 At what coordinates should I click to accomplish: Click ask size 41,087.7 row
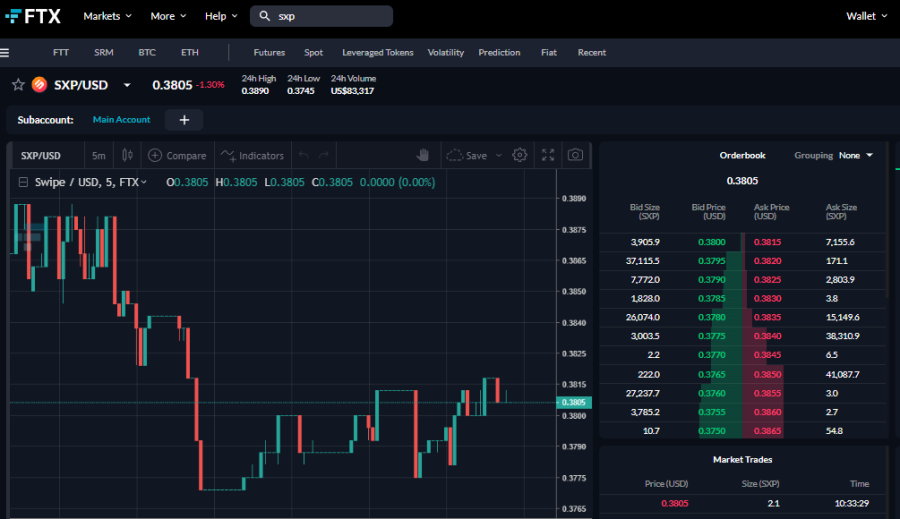click(x=843, y=374)
